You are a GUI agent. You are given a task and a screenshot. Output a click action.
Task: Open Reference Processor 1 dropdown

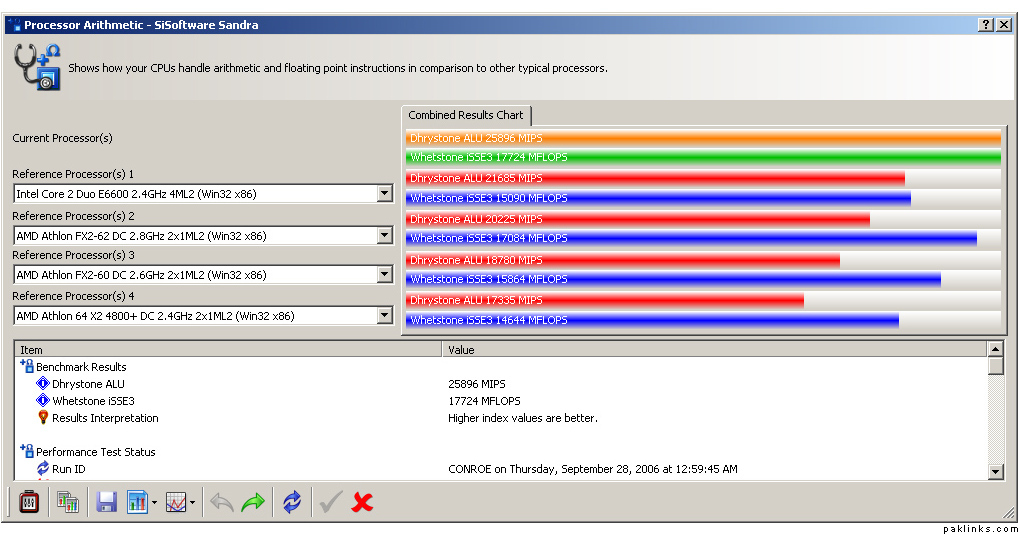(384, 194)
